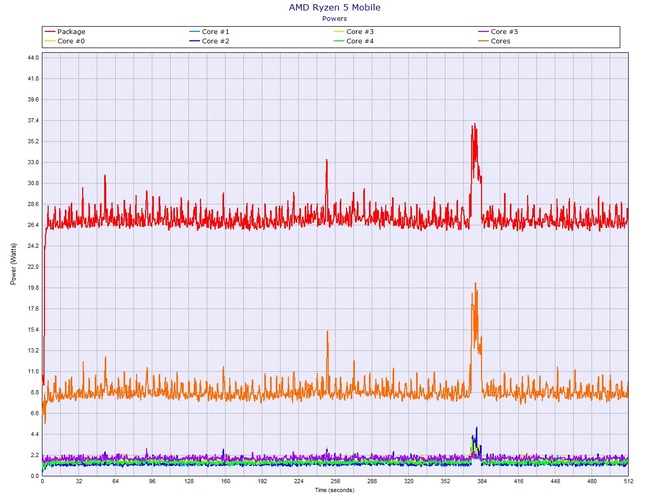670x502 pixels.
Task: Click the Power (Watts) axis label
Action: click(x=14, y=264)
